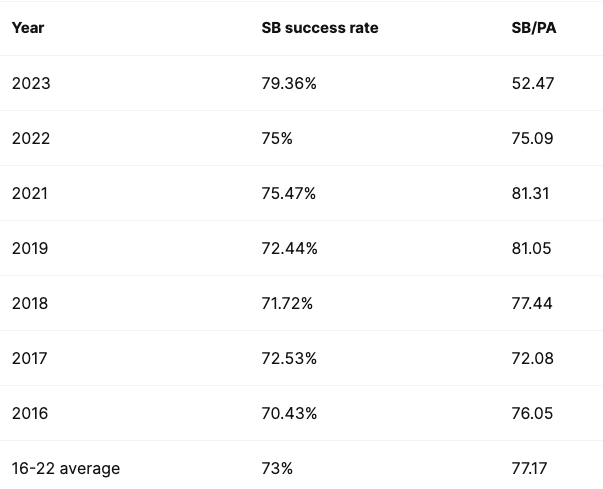Select the 2023 year cell

[x=31, y=83]
